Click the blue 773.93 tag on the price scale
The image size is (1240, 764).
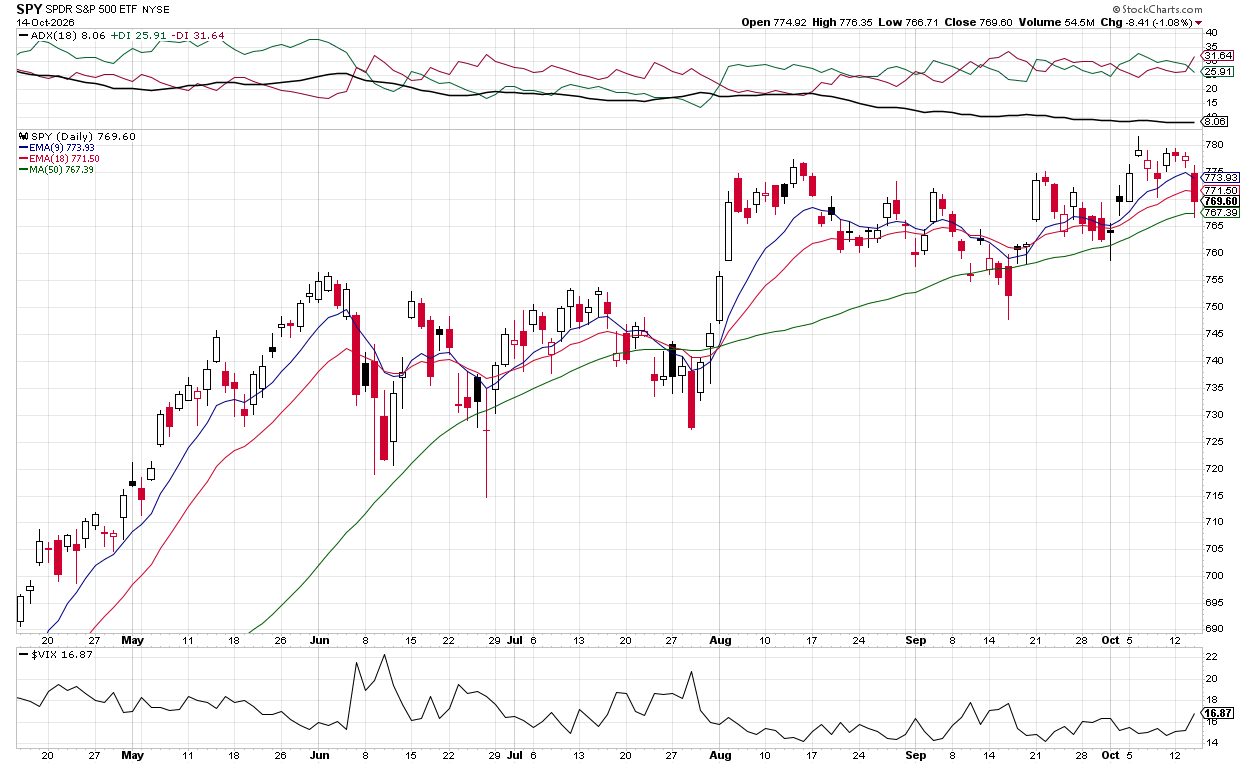[1219, 177]
